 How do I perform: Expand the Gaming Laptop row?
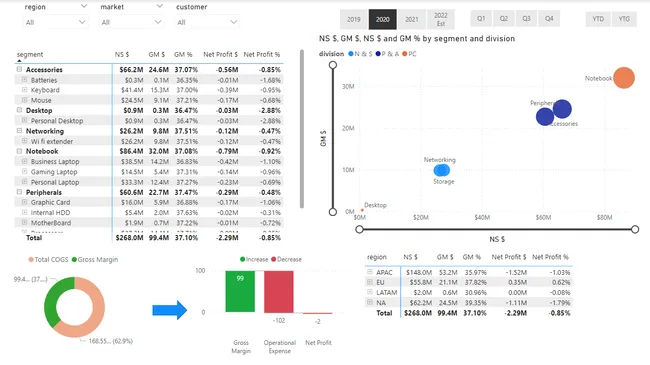(x=24, y=171)
